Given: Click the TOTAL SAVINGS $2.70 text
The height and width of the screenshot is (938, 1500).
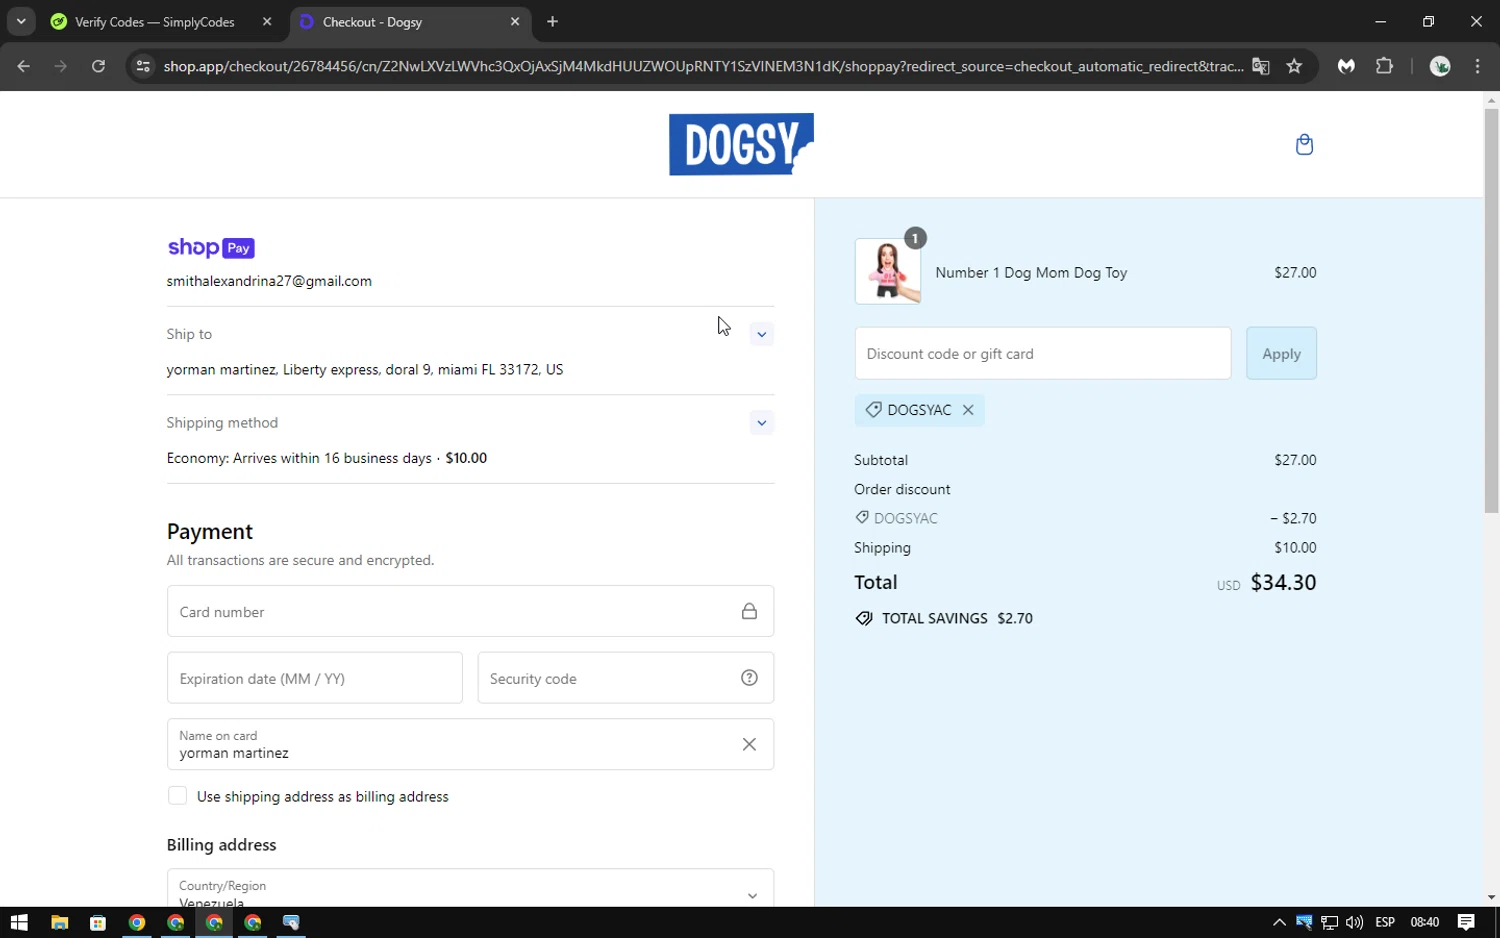Looking at the screenshot, I should click(x=957, y=618).
